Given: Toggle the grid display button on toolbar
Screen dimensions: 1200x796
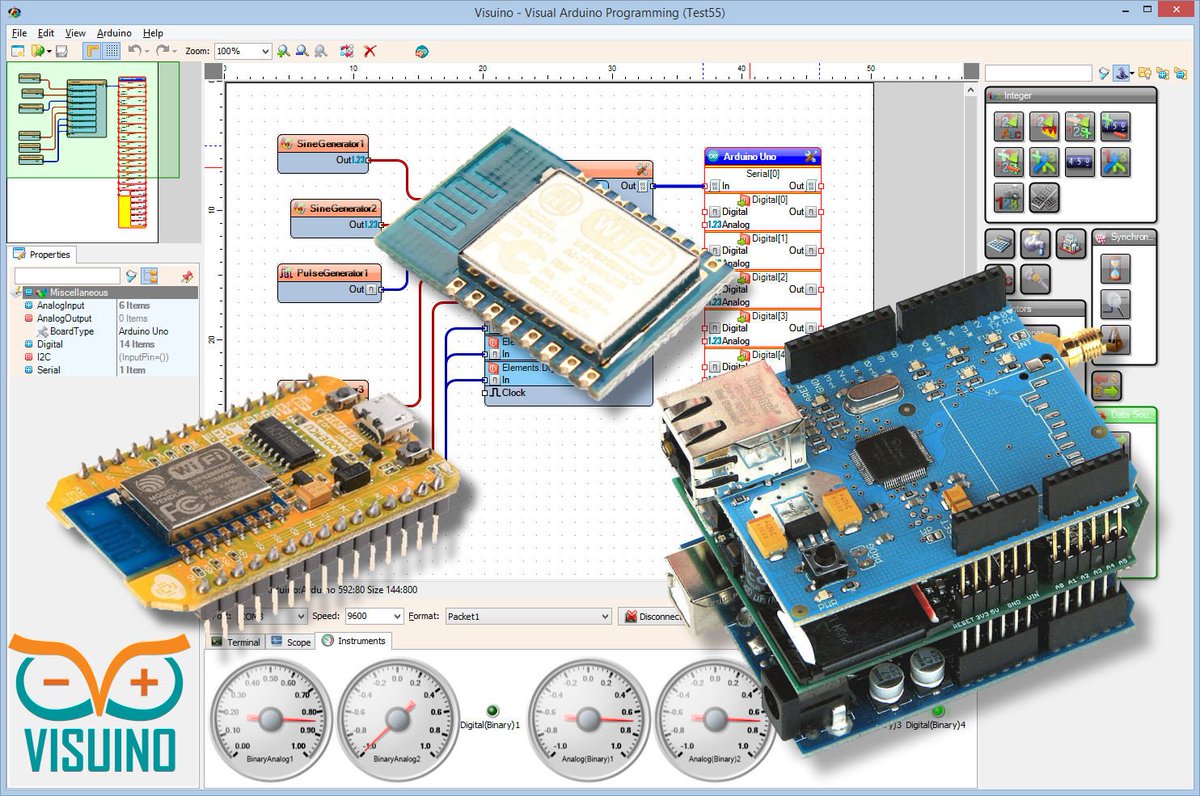Looking at the screenshot, I should [110, 50].
